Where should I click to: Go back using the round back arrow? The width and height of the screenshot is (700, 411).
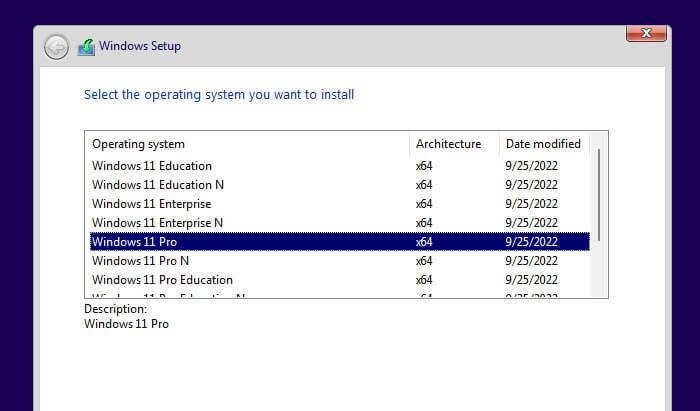click(x=56, y=47)
